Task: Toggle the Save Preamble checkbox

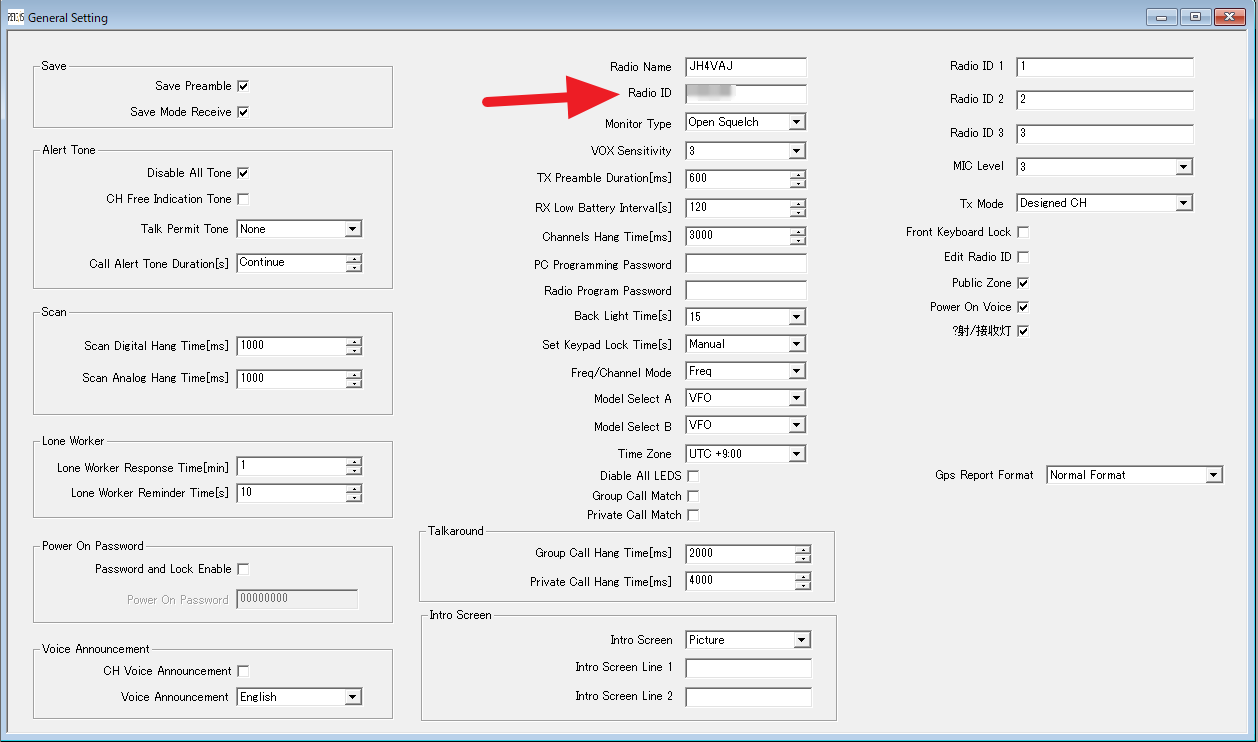Action: point(243,86)
